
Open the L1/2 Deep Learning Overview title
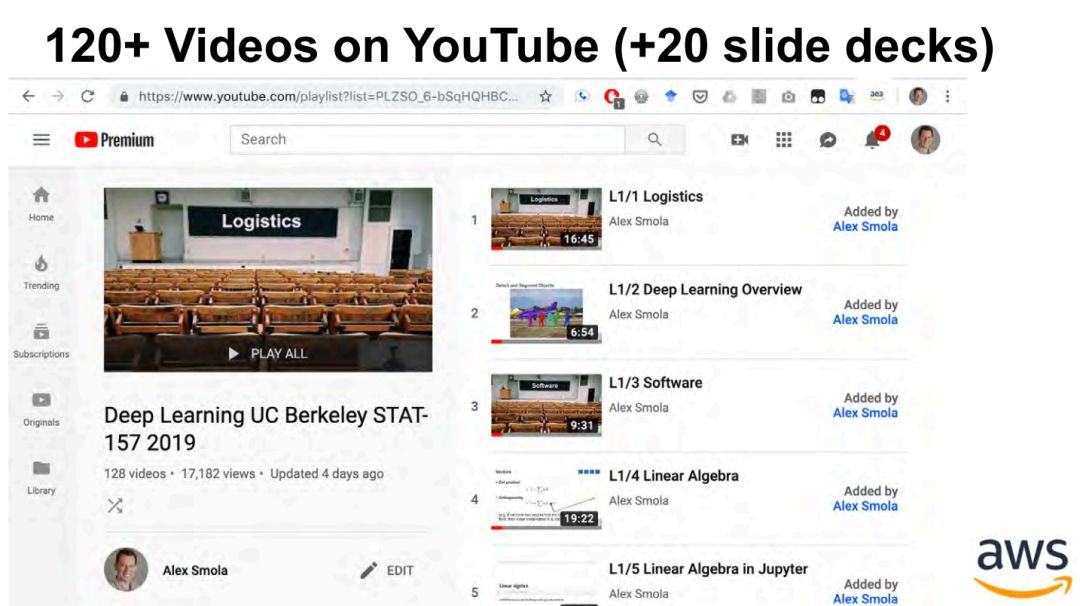(x=705, y=290)
